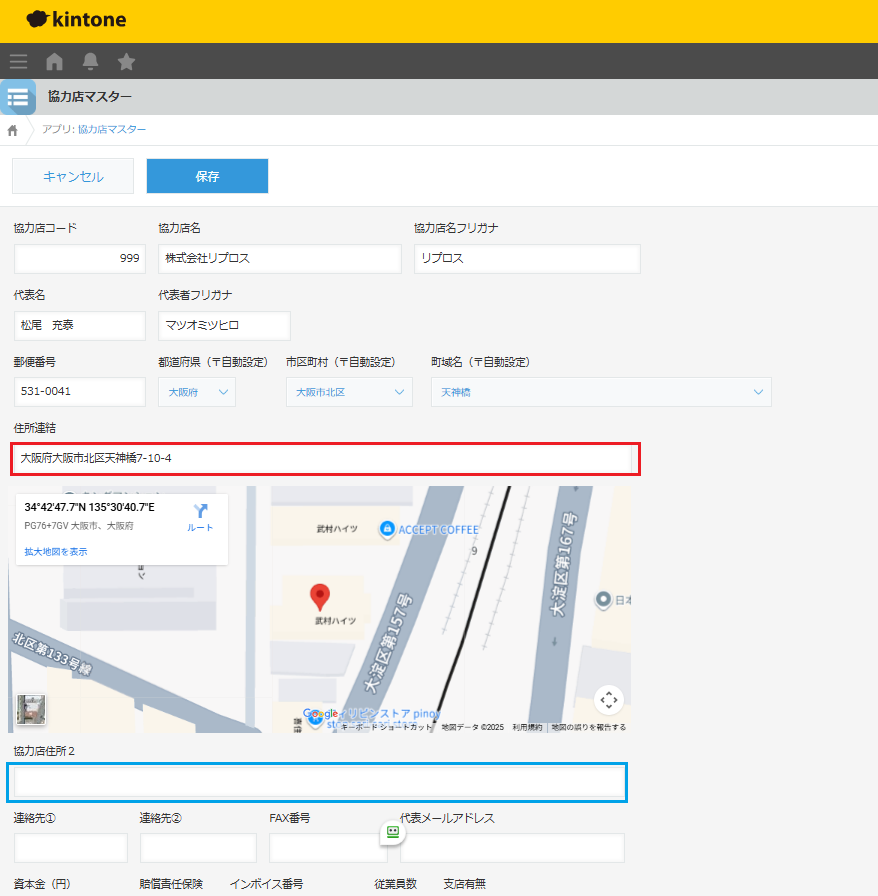
Task: Click the Street View thumbnail on map
Action: [x=31, y=709]
